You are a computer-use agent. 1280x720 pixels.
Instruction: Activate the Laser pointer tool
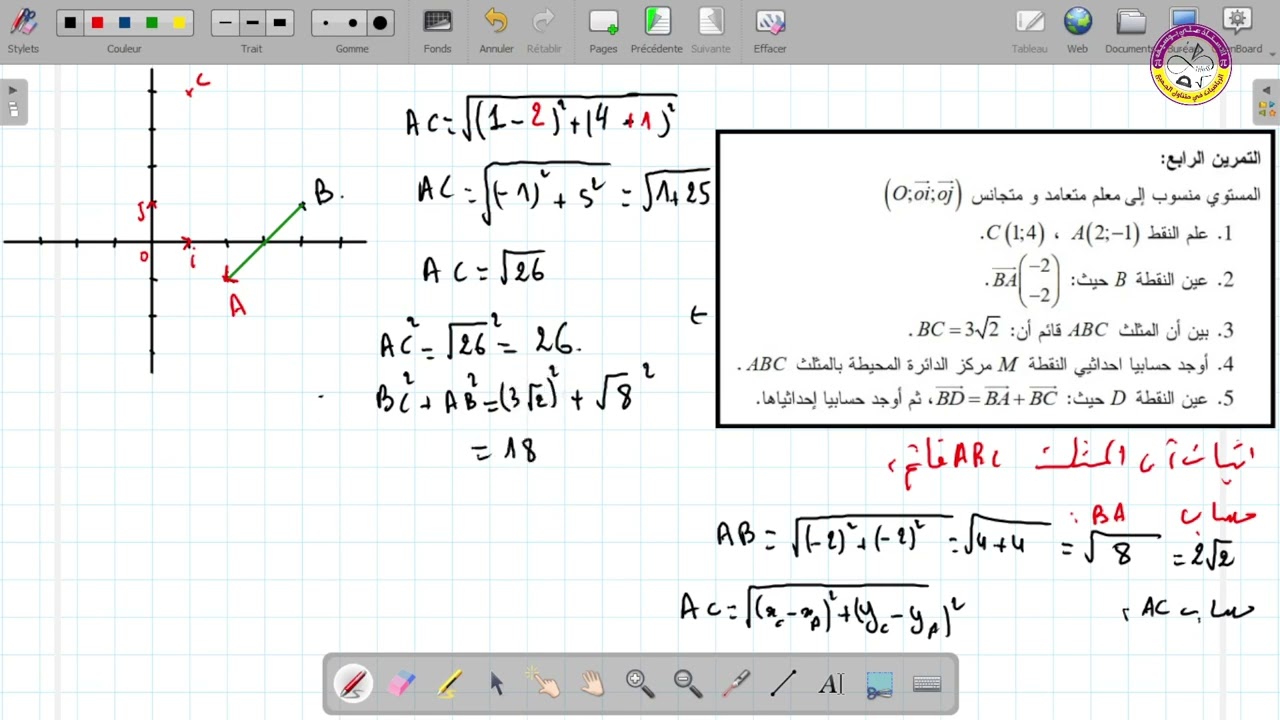tap(736, 684)
